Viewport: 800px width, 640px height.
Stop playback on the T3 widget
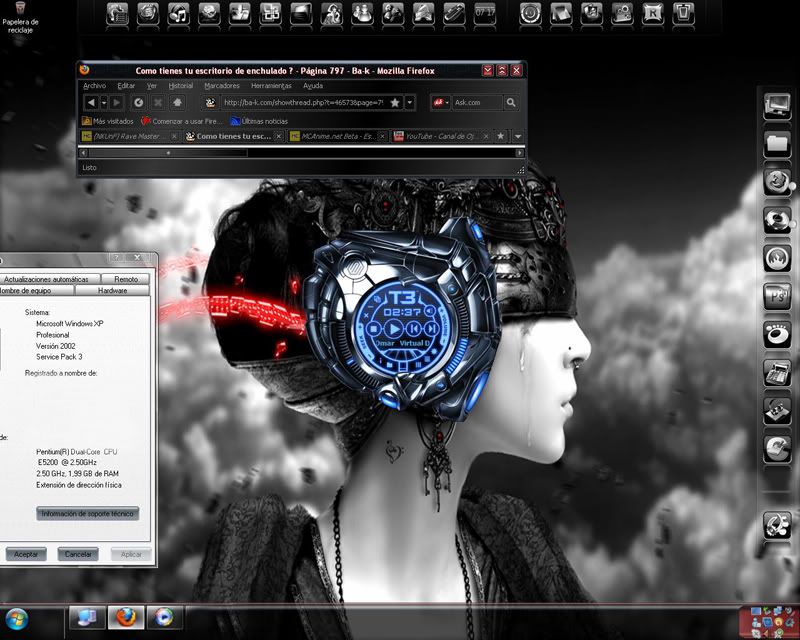point(373,329)
